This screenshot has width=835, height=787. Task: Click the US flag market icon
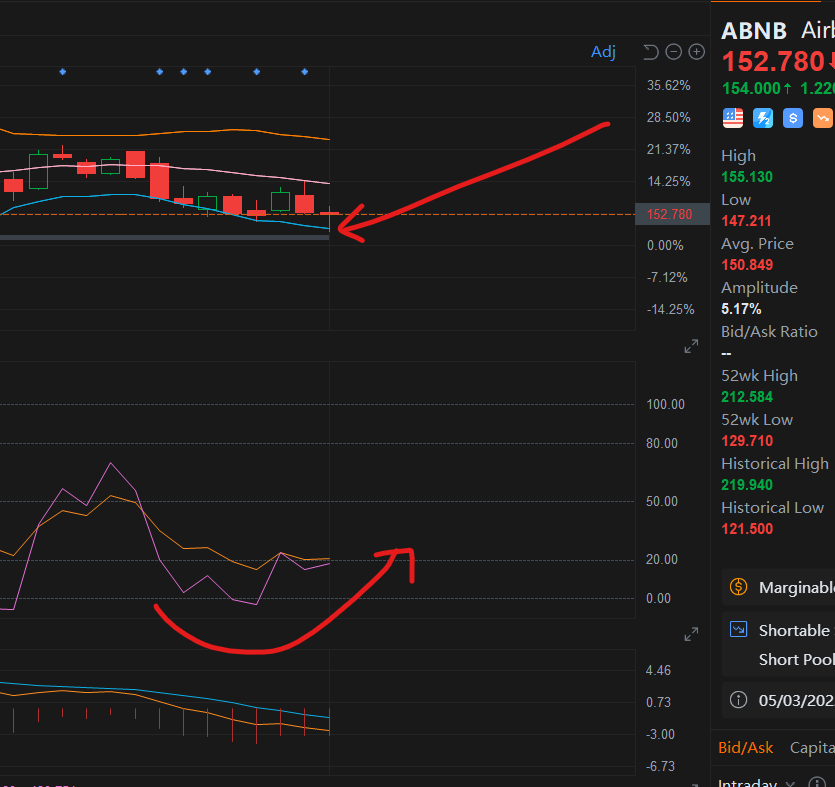point(732,117)
